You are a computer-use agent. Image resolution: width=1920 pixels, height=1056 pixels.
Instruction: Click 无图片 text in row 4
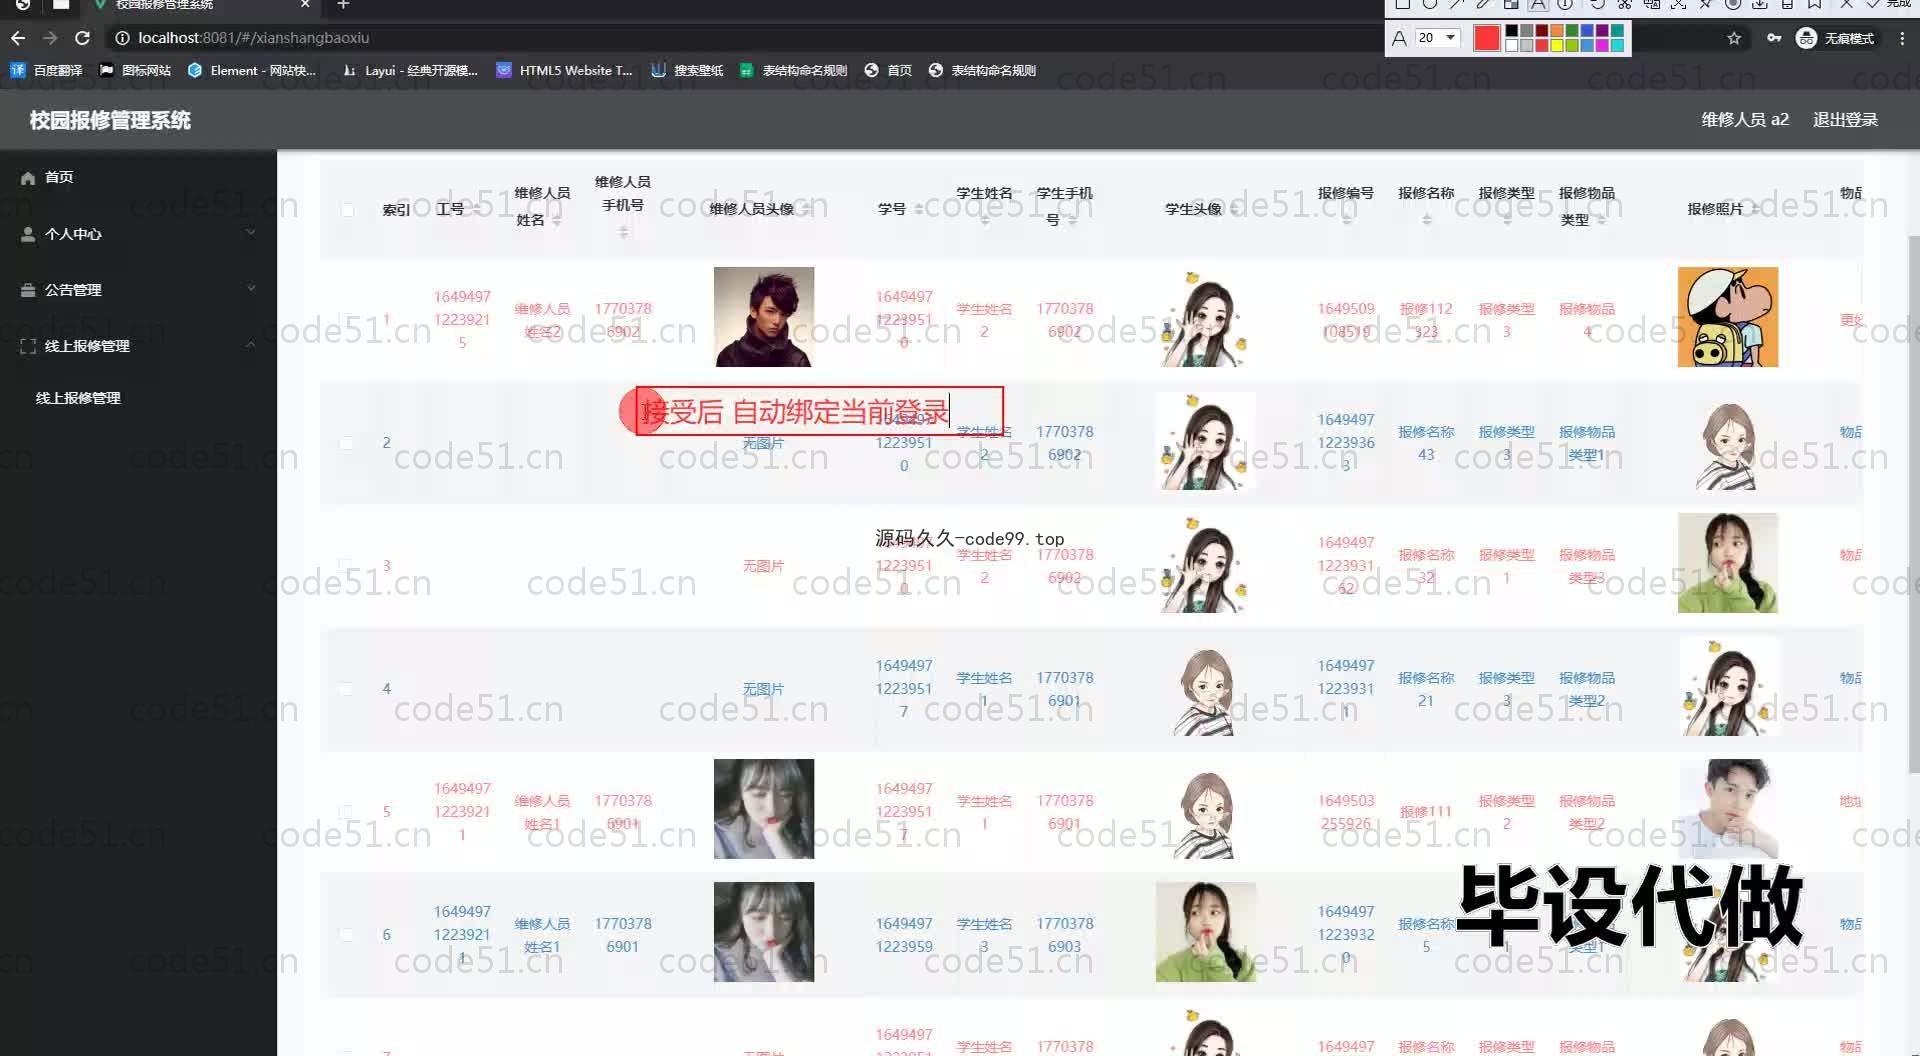763,689
